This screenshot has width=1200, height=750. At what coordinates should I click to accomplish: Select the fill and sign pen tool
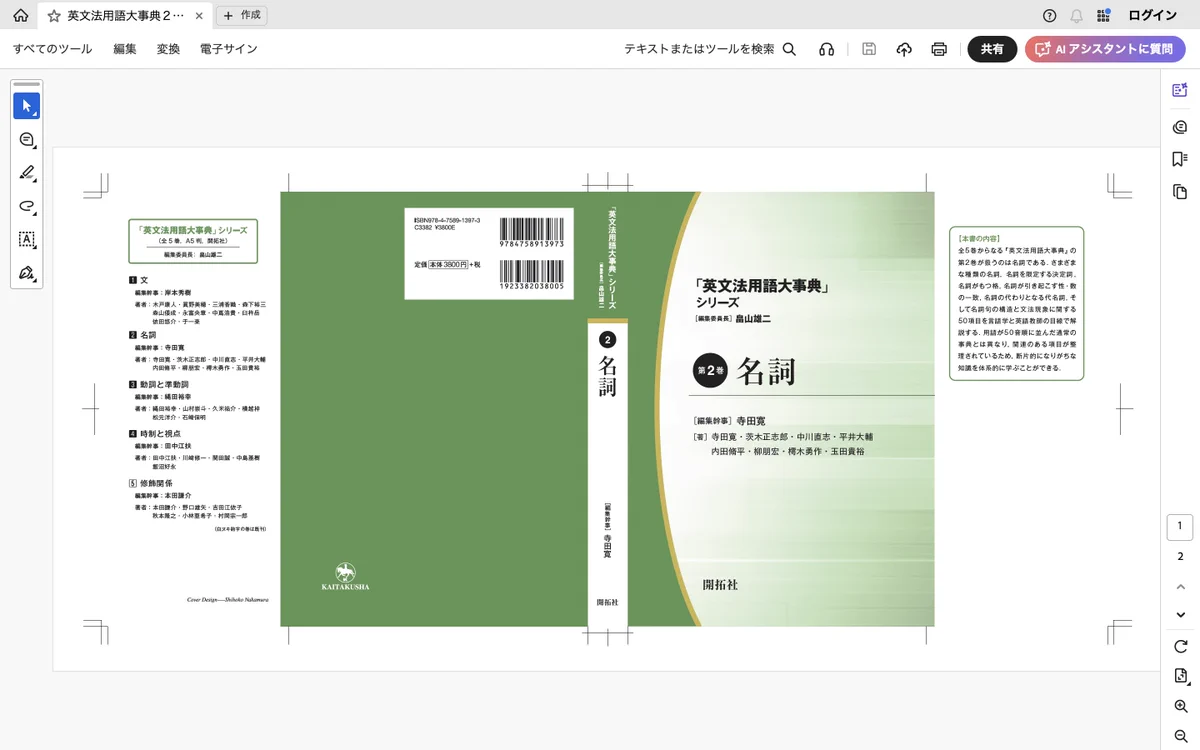tap(27, 273)
